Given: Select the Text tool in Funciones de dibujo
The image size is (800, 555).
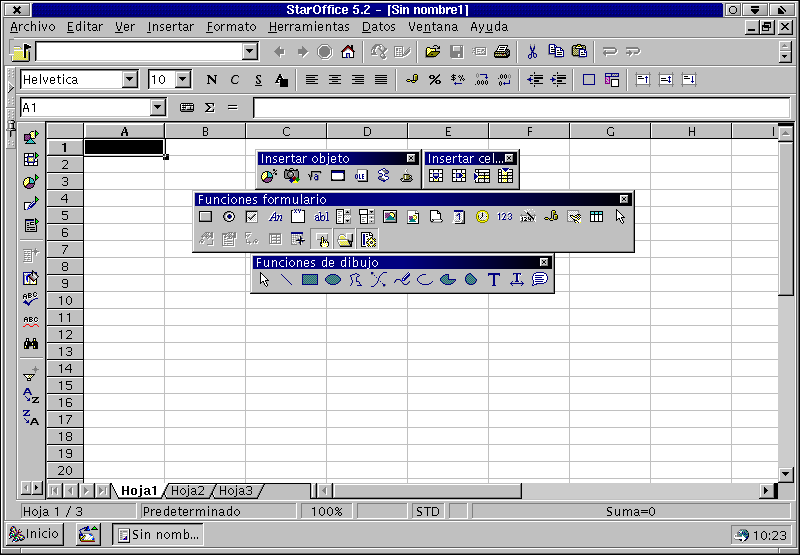Looking at the screenshot, I should point(493,280).
